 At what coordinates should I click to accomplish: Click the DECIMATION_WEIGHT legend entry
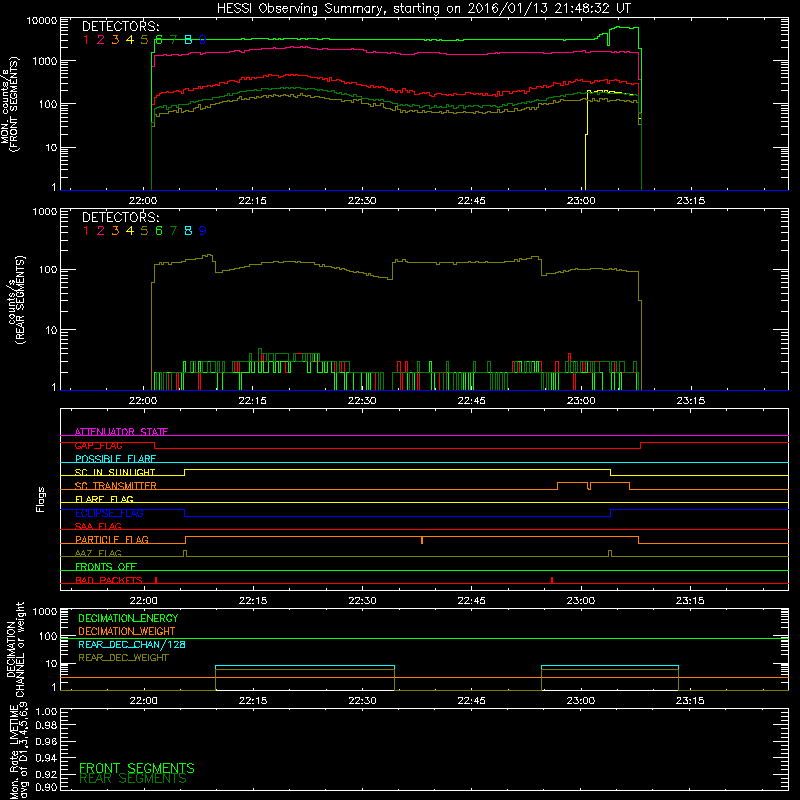tap(127, 631)
